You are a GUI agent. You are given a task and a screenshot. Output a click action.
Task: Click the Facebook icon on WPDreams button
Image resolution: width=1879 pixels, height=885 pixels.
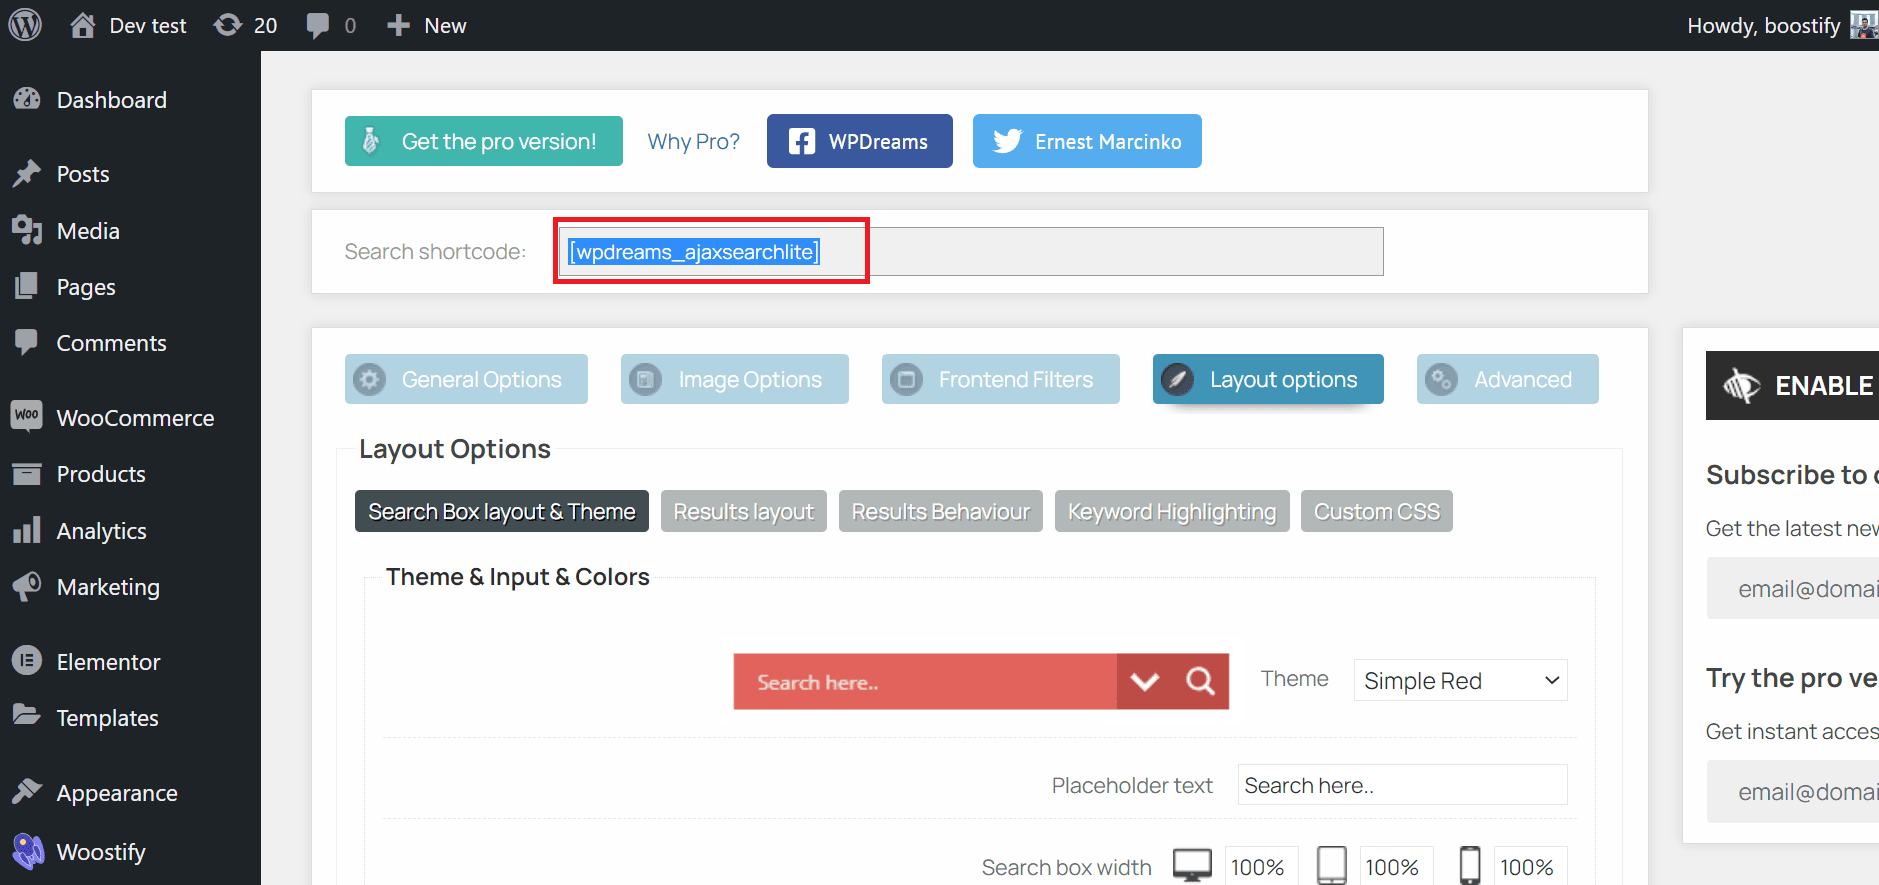(x=802, y=142)
